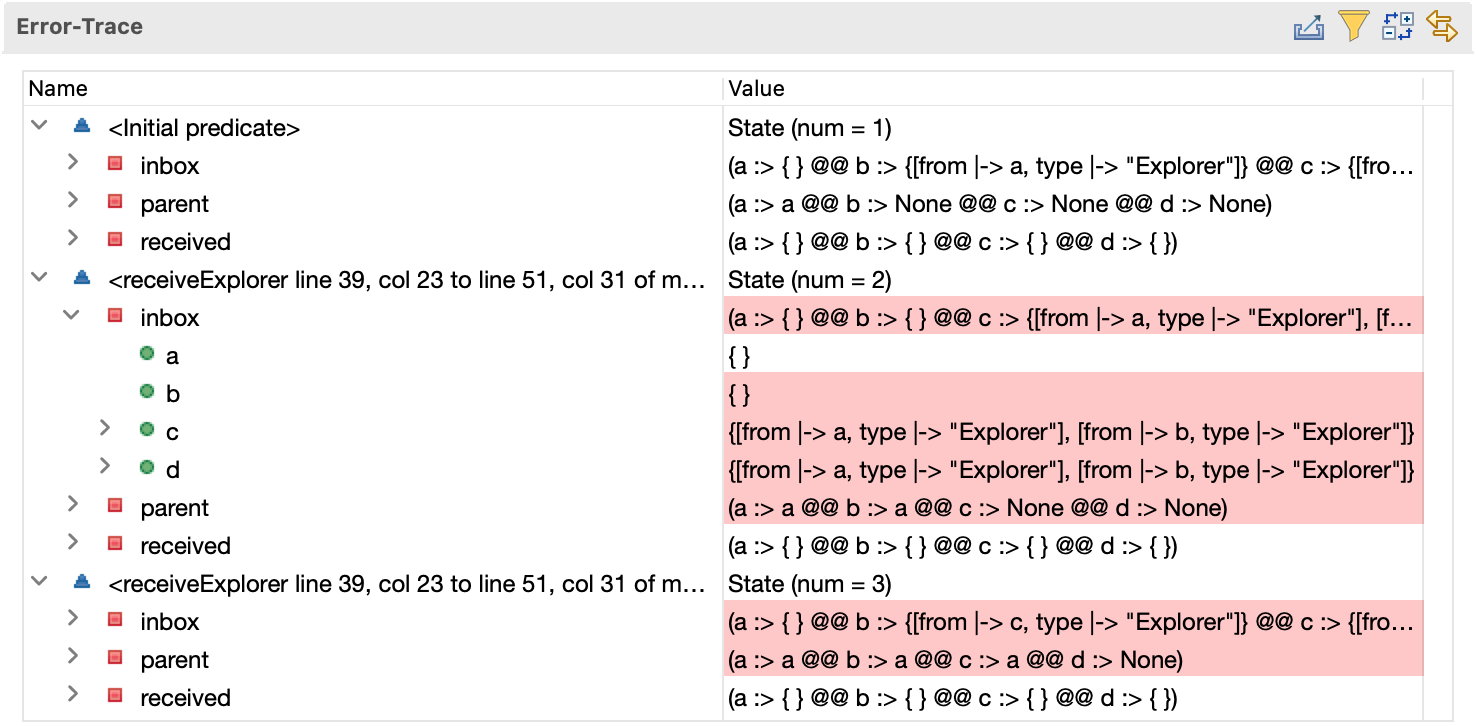
Task: Expand inbox under the Initial predicate
Action: click(72, 165)
